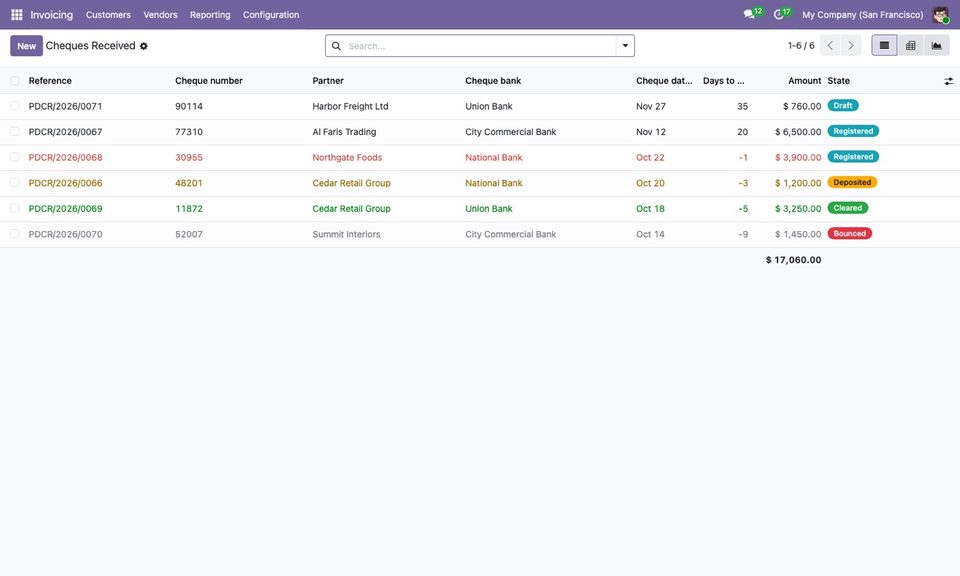Open the Configuration menu
This screenshot has width=960, height=576.
pyautogui.click(x=271, y=15)
